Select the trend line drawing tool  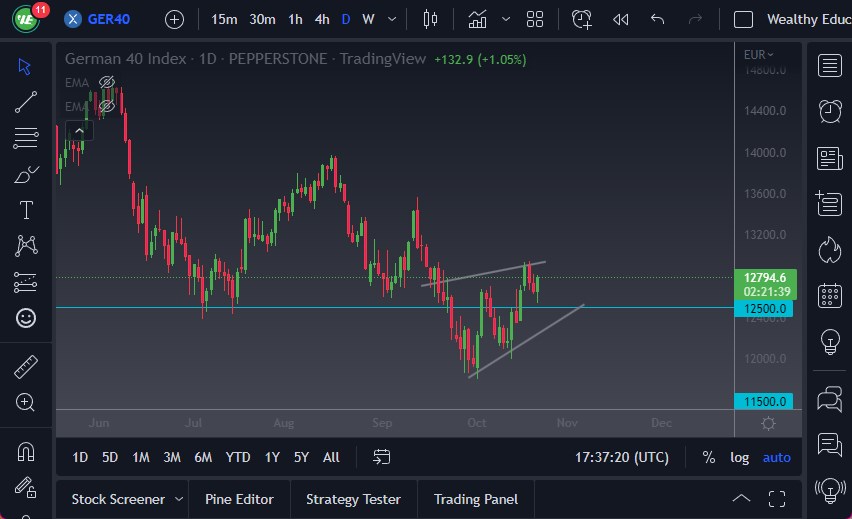(x=26, y=102)
